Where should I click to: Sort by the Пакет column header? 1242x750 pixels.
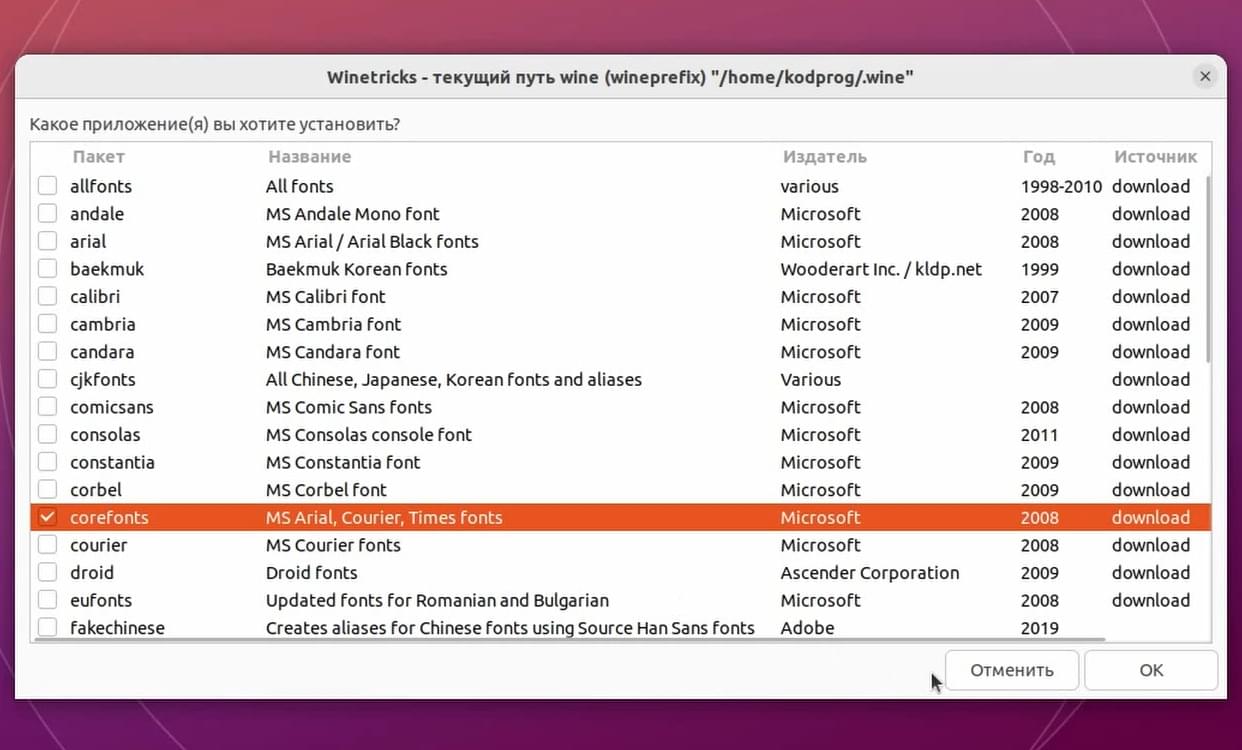tap(98, 157)
